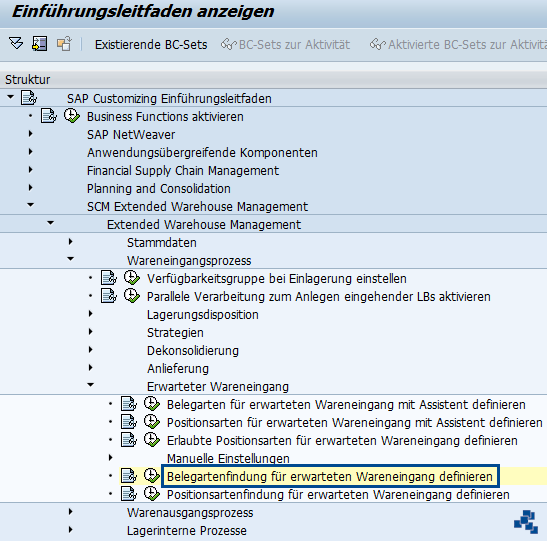547x541 pixels.
Task: Expand the Manuelle Einstellungen node
Action: [111, 458]
